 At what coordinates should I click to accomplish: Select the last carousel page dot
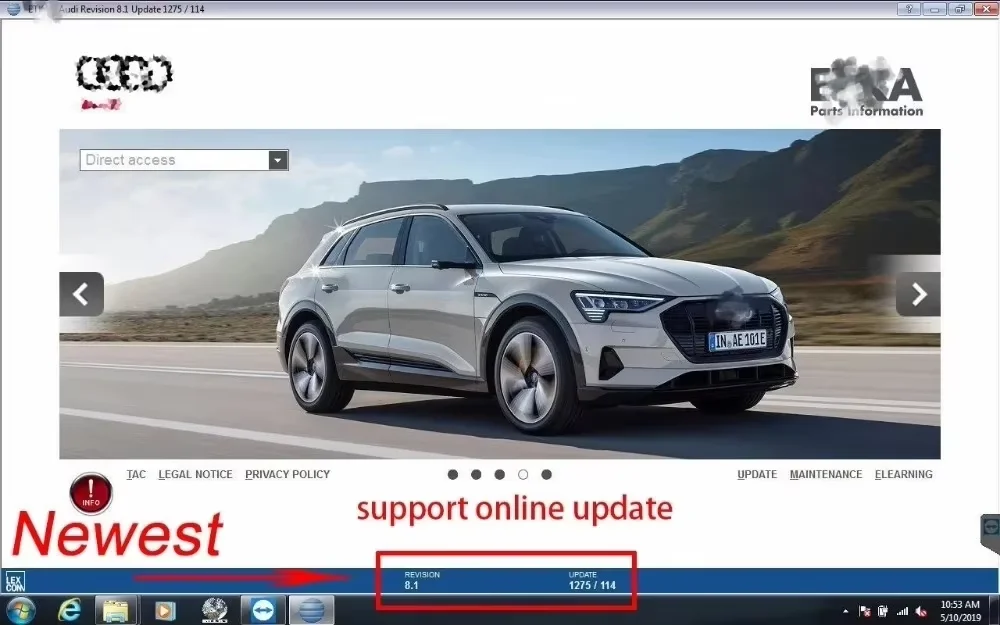pos(546,475)
